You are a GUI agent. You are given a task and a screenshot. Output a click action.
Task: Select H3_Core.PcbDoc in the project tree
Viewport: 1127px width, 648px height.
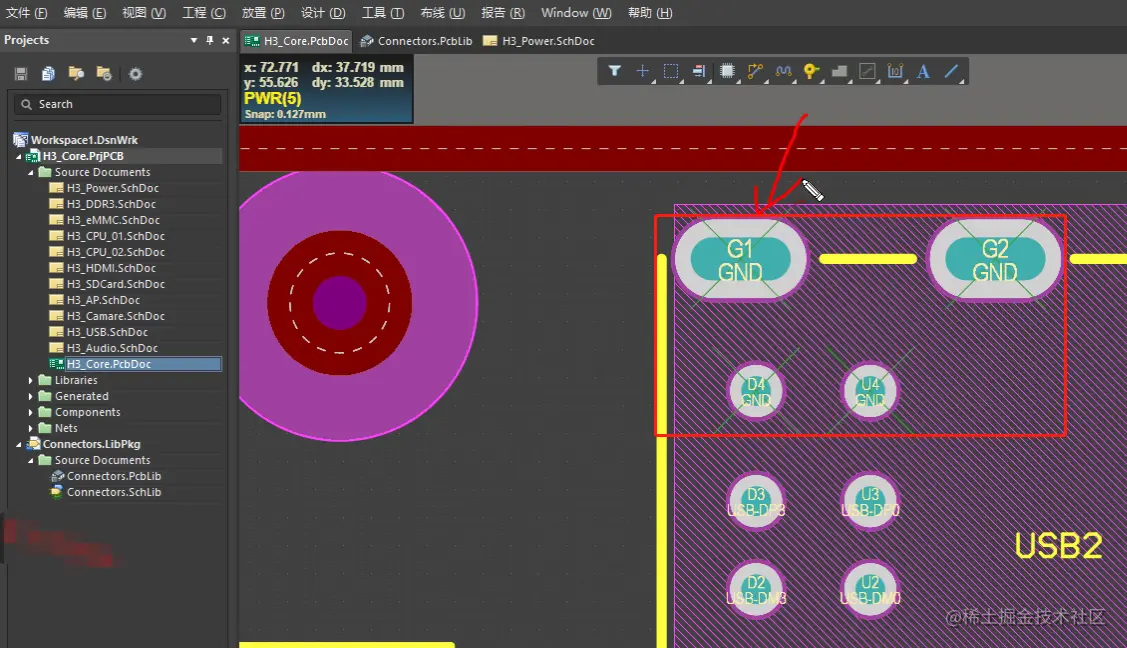(x=109, y=364)
